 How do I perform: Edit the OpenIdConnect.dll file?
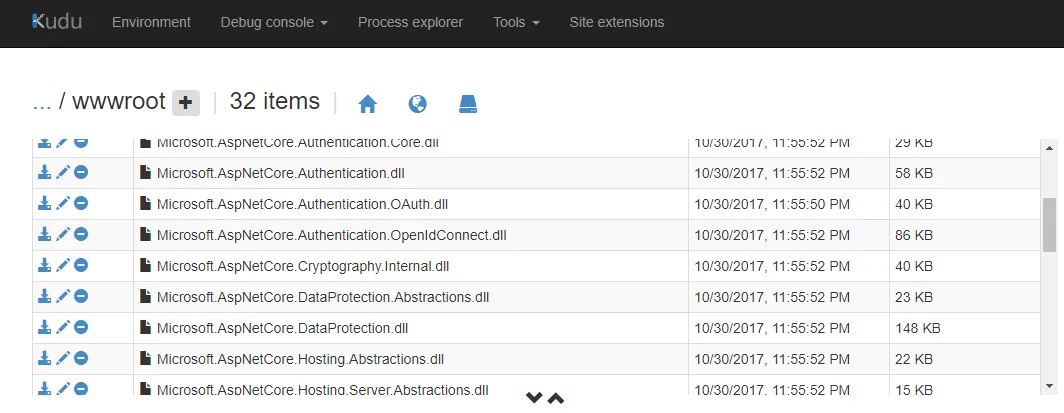tap(62, 234)
